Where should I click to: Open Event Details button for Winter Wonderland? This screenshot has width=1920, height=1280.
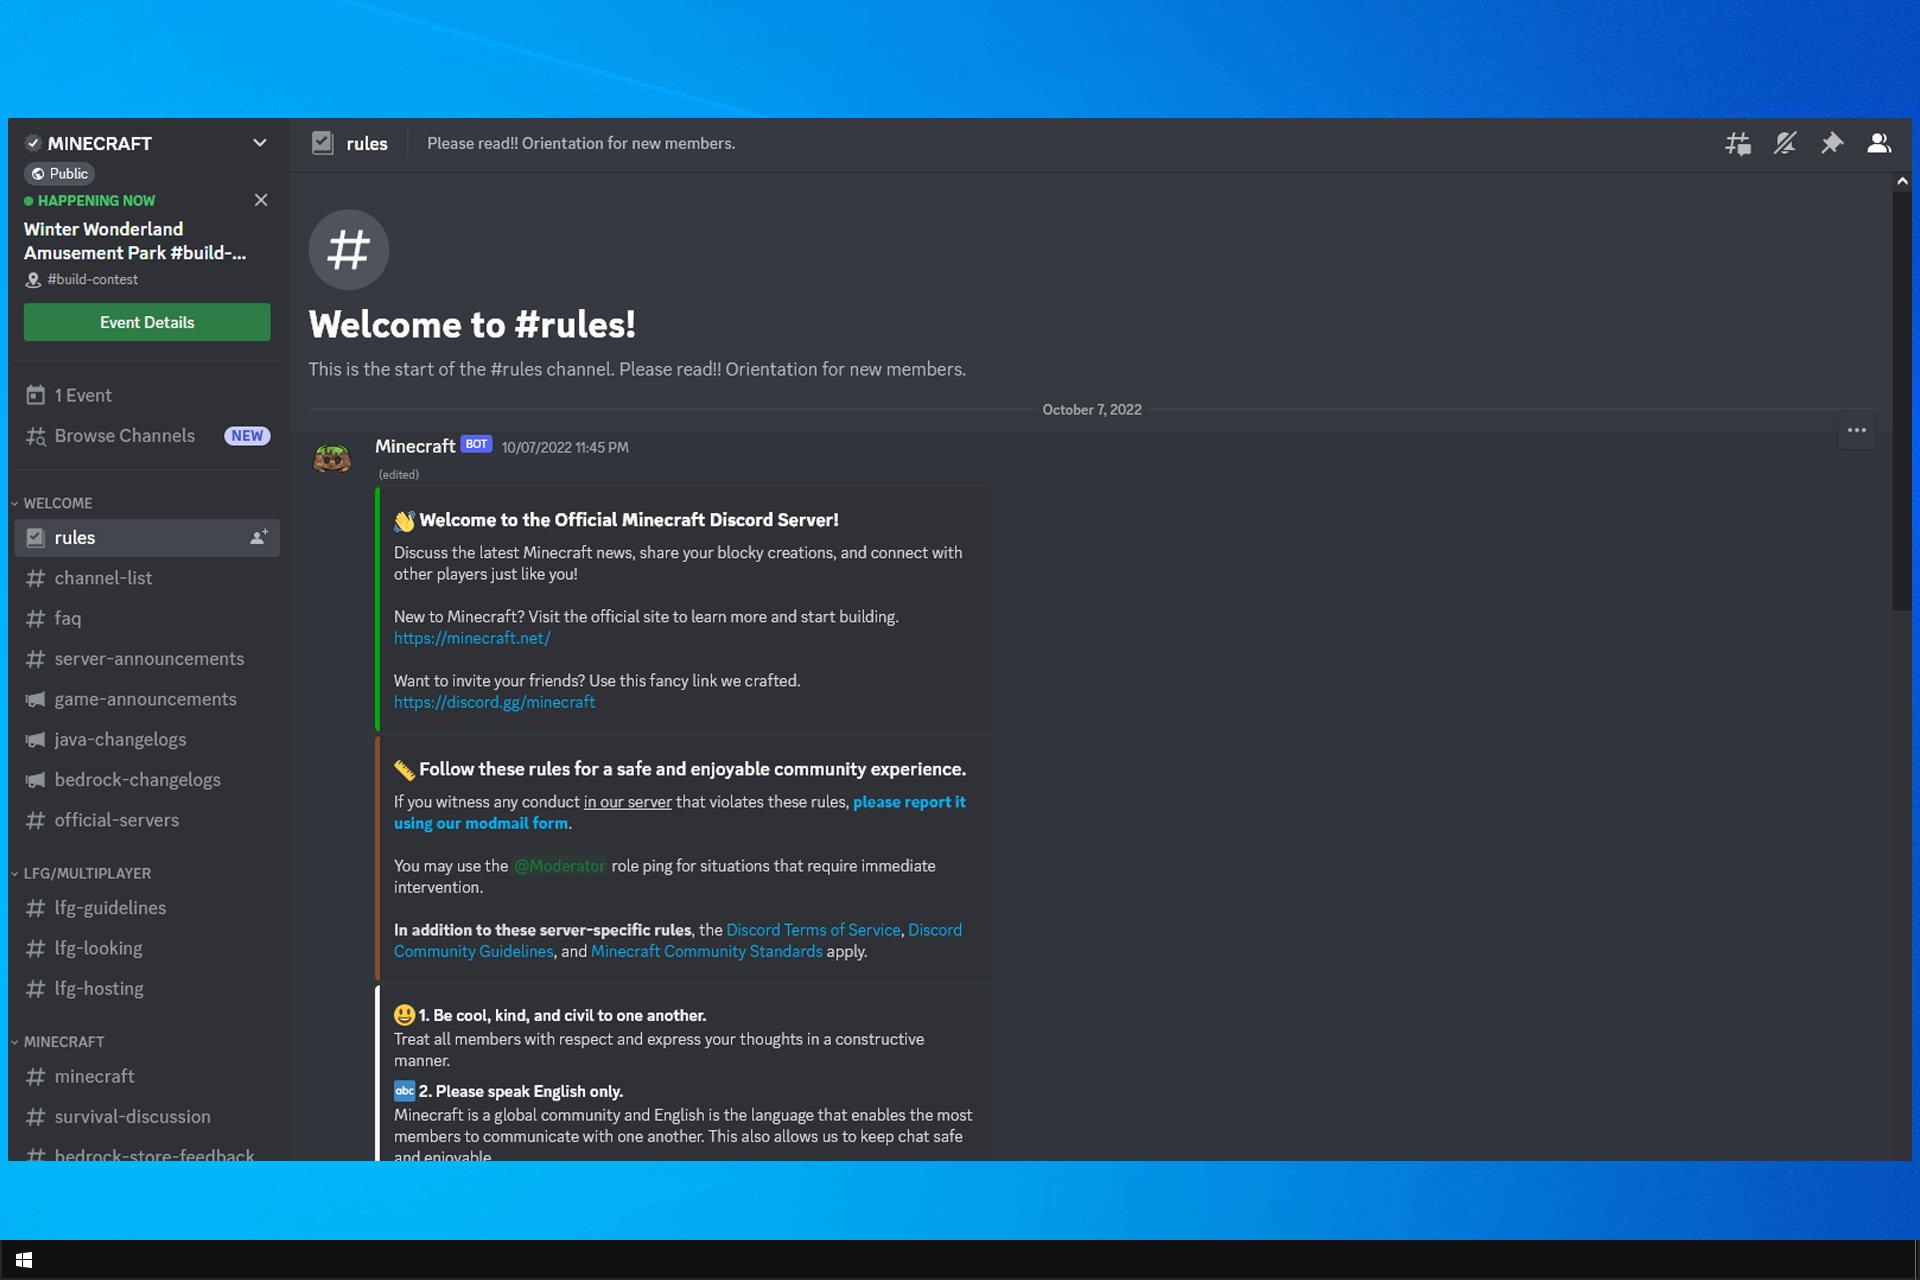(x=146, y=321)
